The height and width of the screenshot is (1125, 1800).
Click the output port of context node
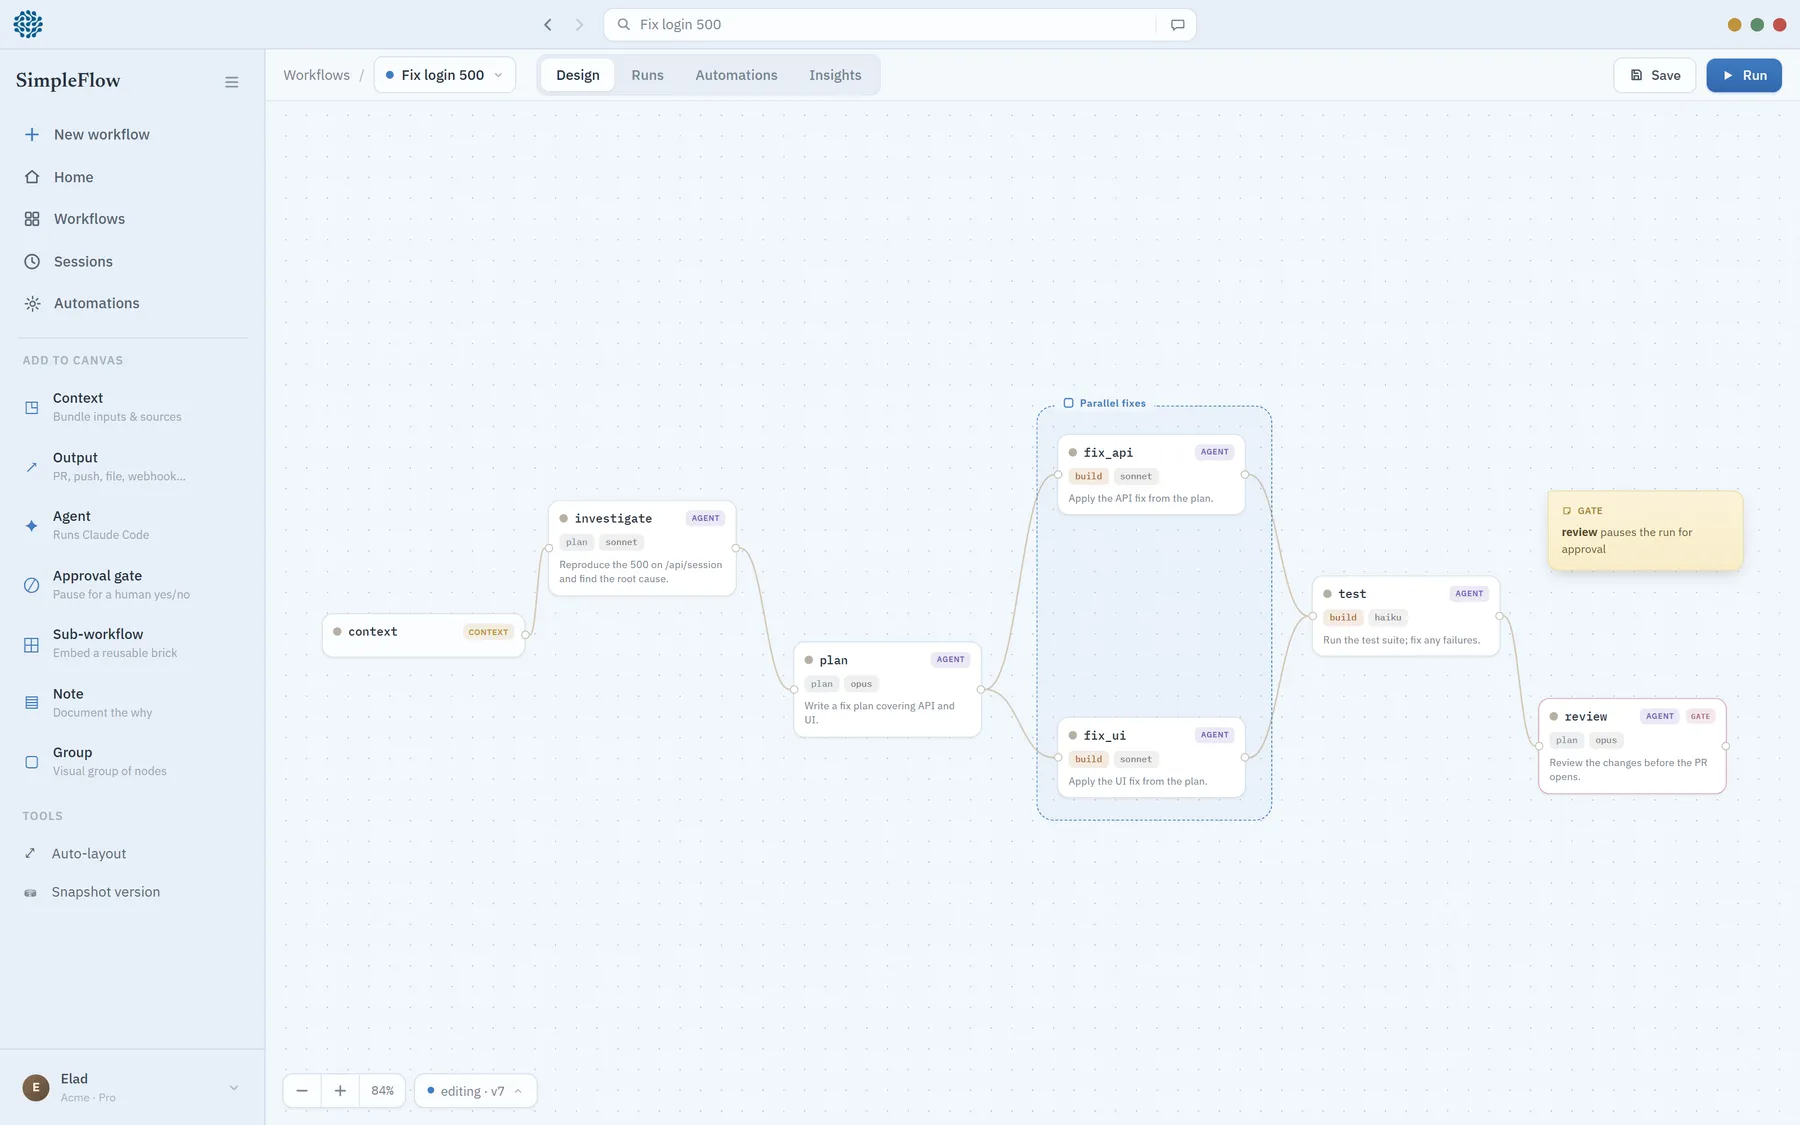click(x=525, y=635)
